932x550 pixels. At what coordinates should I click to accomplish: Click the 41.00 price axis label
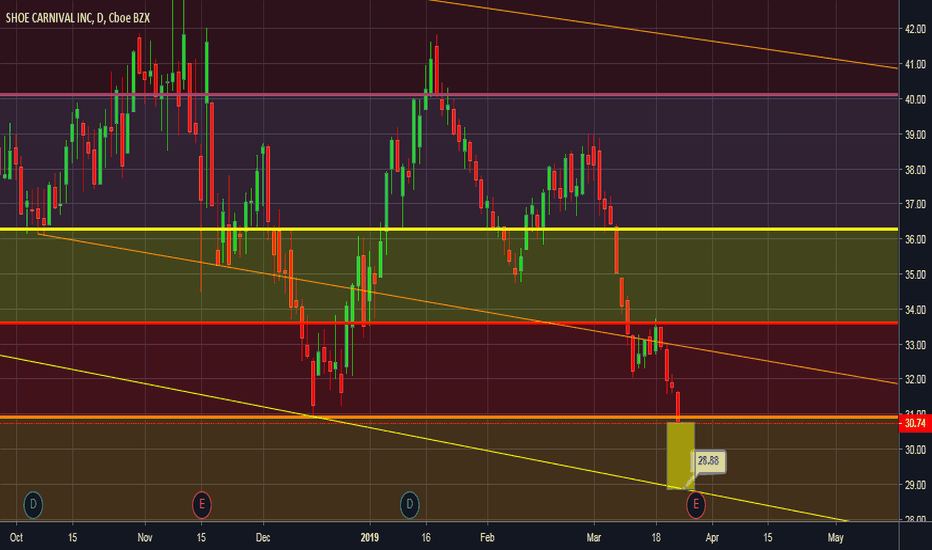tap(915, 64)
